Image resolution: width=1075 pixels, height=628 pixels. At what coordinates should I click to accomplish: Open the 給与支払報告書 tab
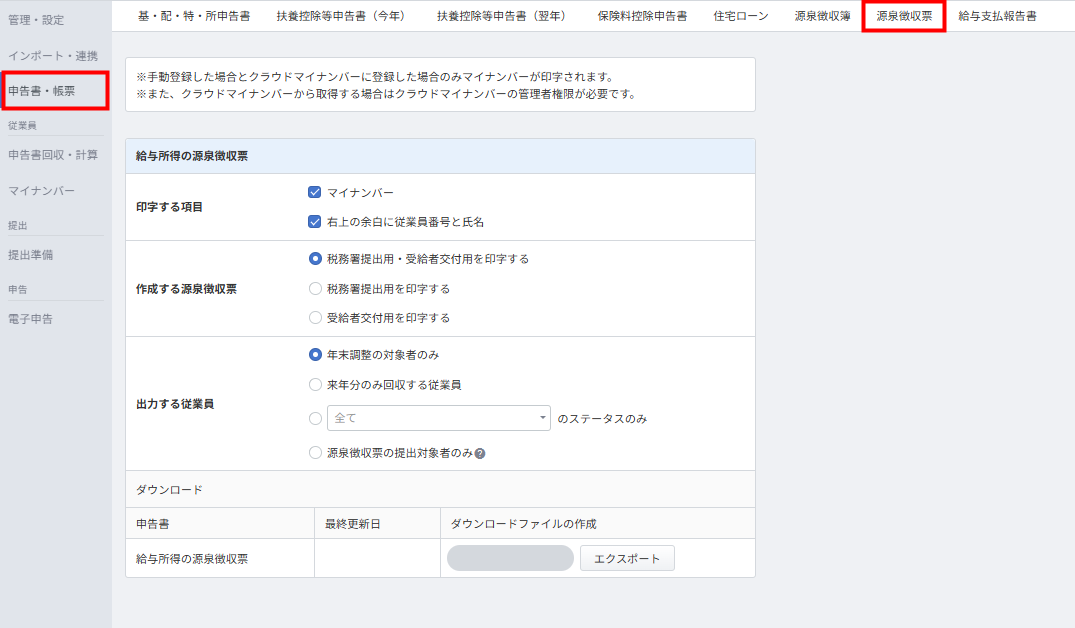pos(996,17)
